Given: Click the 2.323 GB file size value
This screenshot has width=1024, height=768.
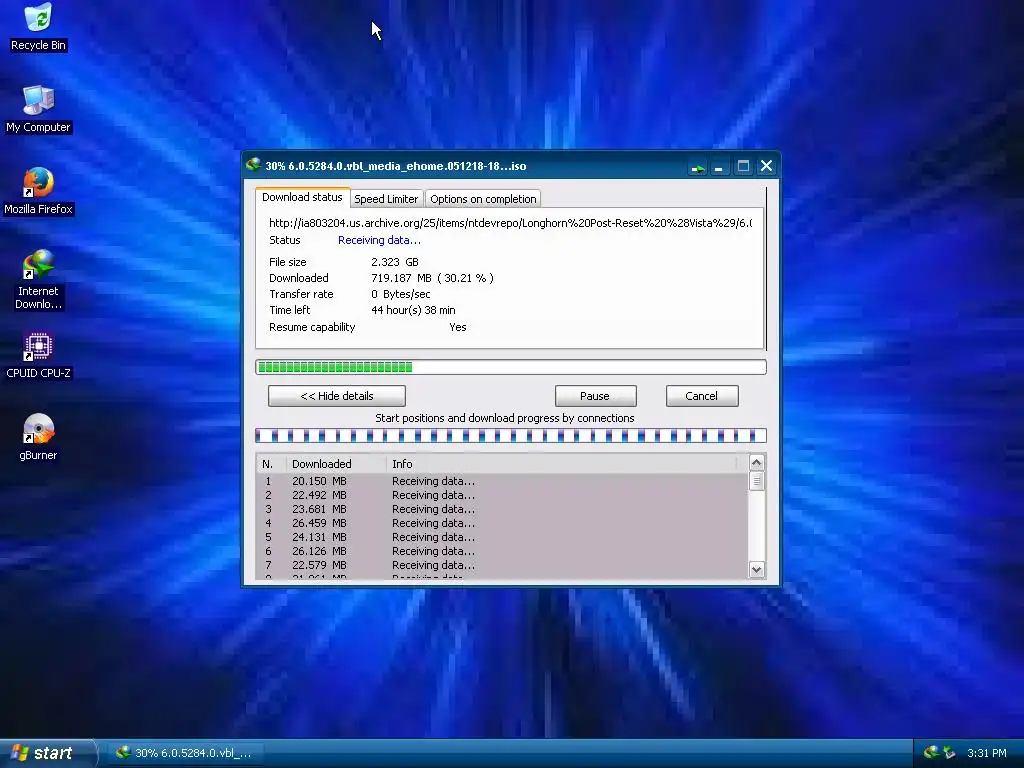Looking at the screenshot, I should click(x=394, y=262).
